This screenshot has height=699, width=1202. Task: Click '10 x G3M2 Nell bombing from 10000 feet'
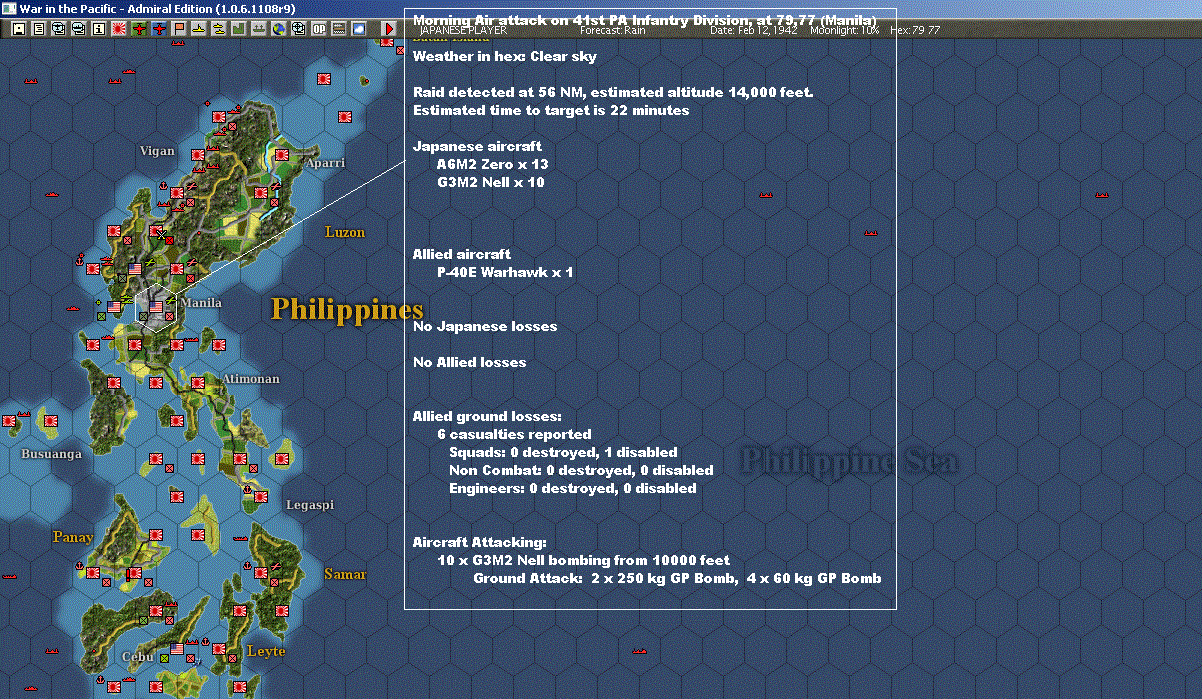pyautogui.click(x=583, y=561)
